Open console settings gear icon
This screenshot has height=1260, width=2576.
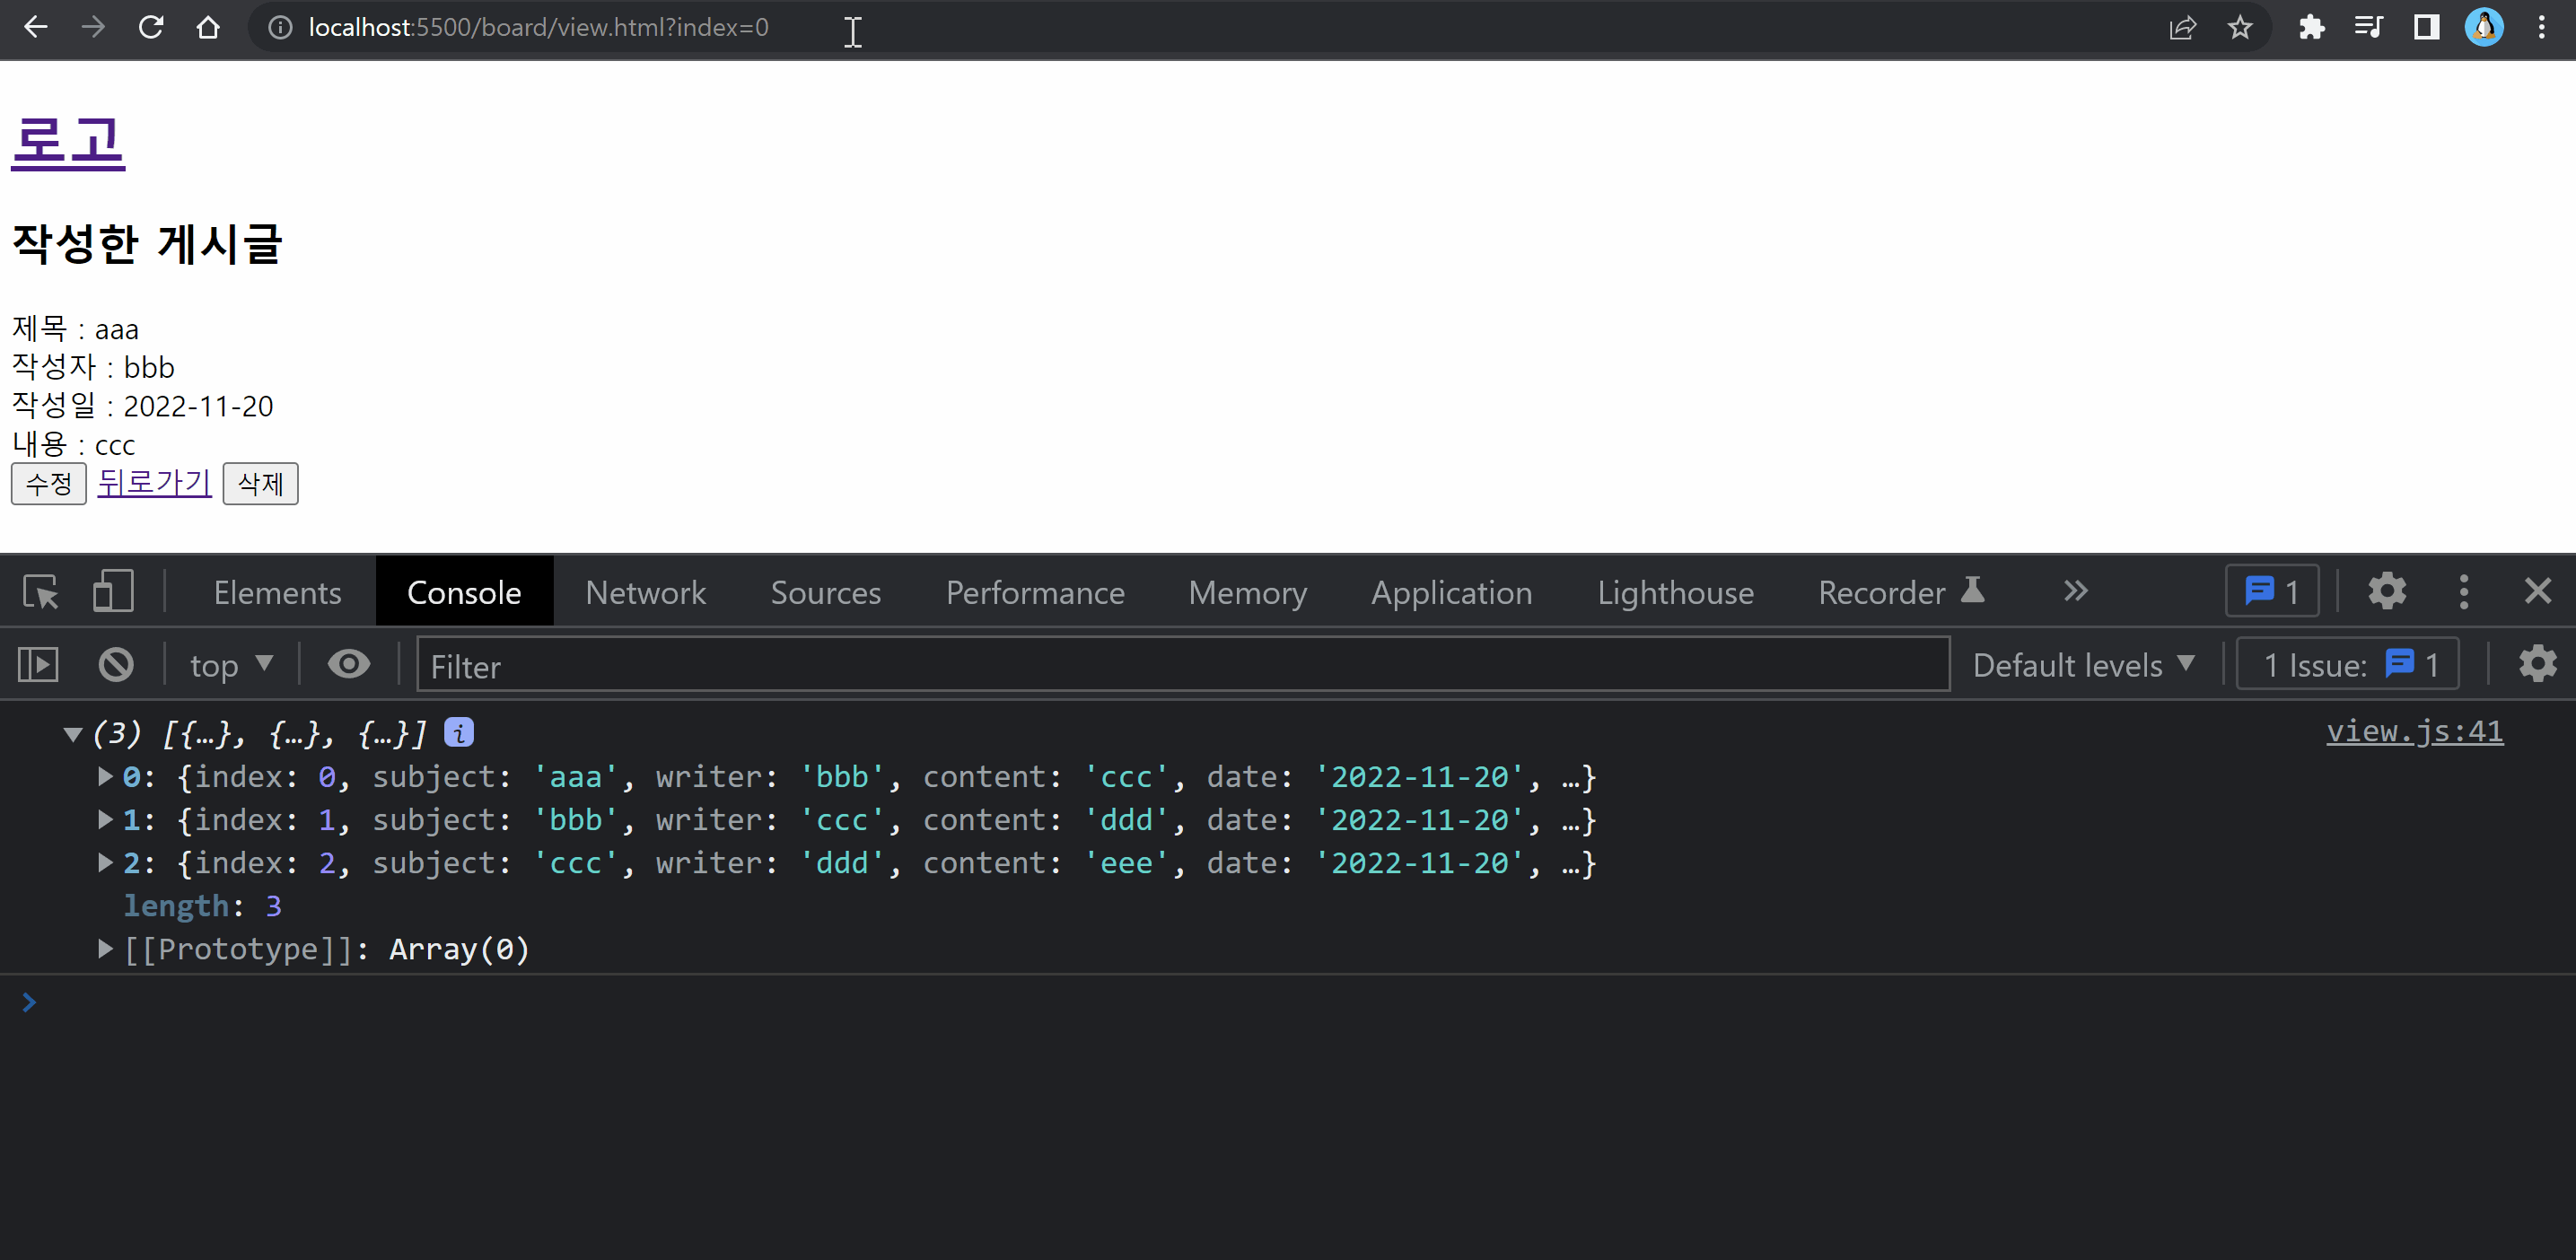click(2537, 665)
